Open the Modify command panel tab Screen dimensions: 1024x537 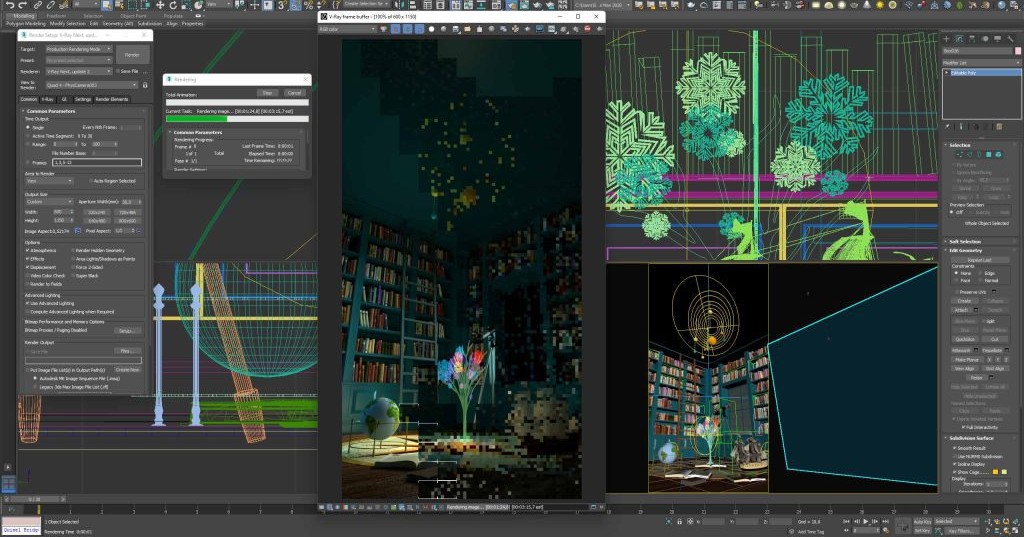[959, 39]
